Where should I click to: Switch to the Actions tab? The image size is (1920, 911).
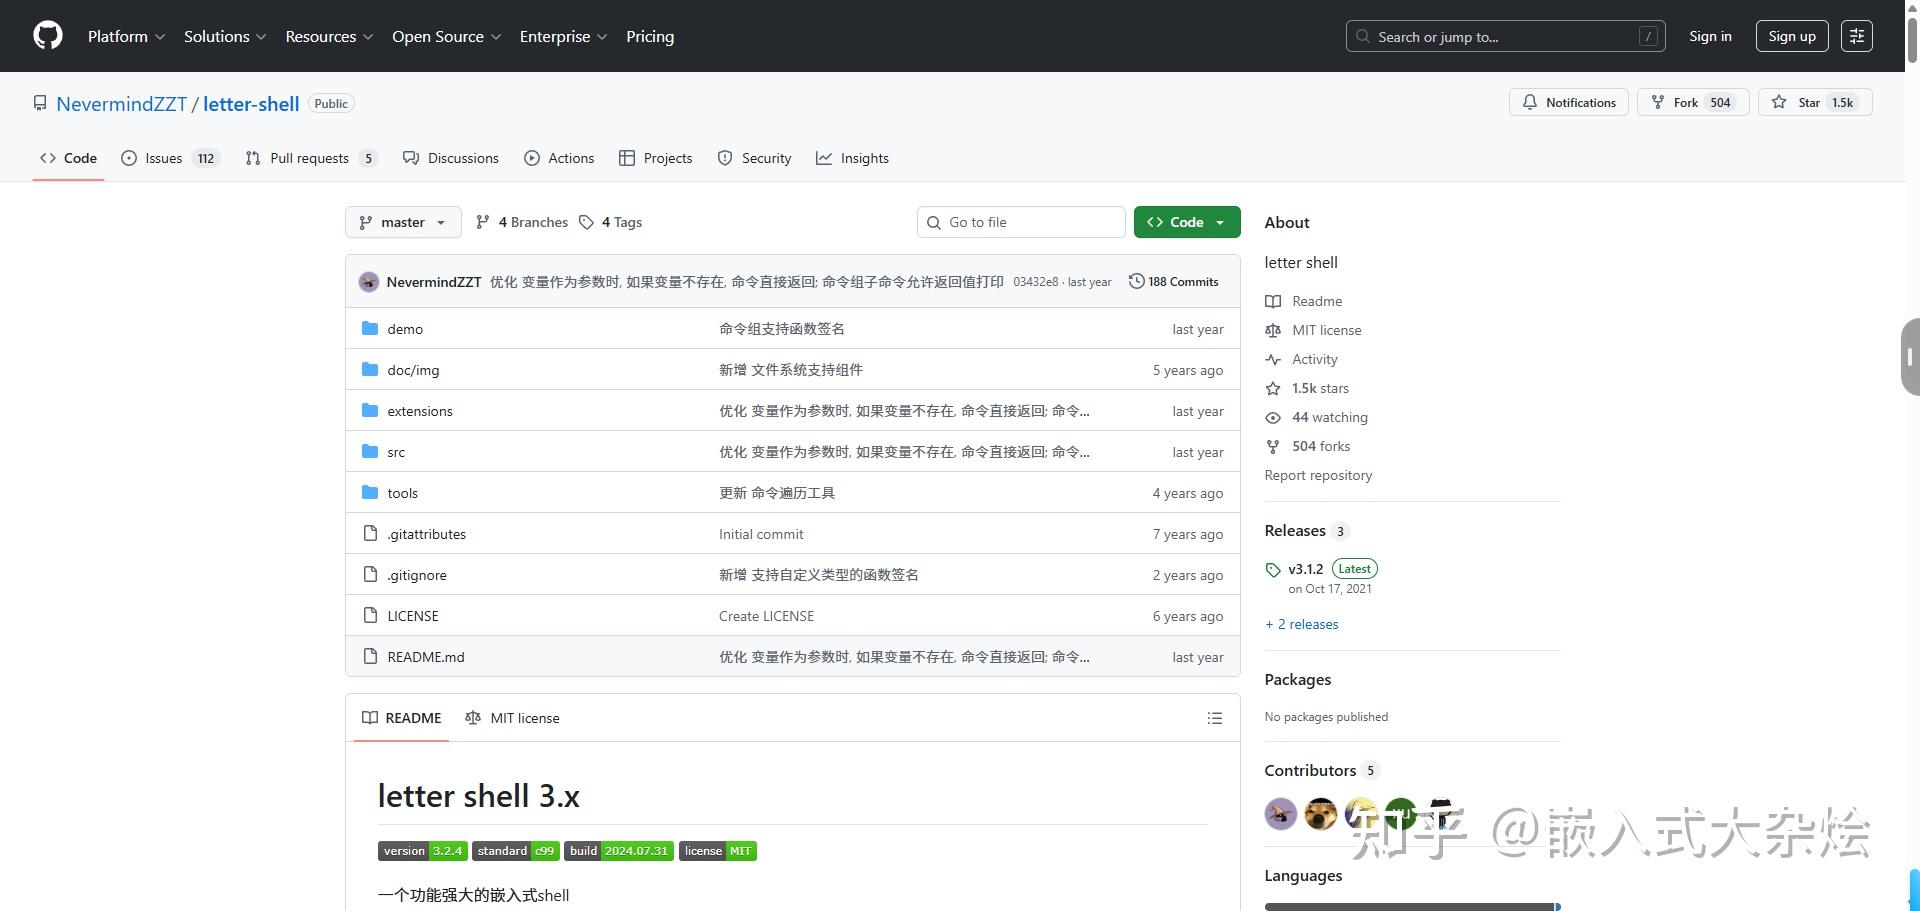[x=559, y=158]
